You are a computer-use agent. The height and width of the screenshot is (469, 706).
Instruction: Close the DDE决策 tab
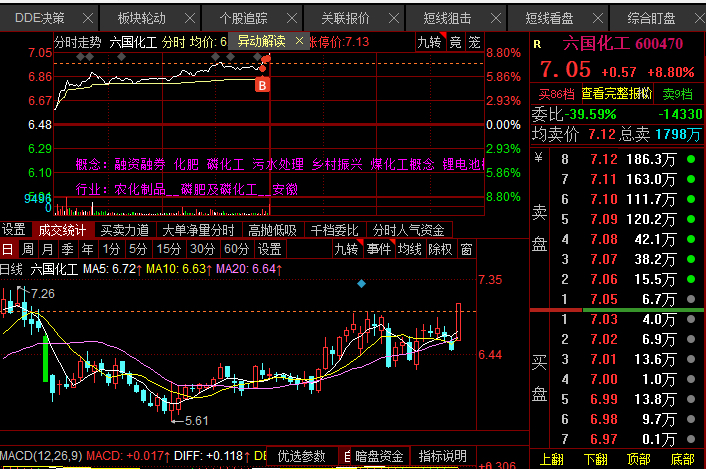point(88,18)
